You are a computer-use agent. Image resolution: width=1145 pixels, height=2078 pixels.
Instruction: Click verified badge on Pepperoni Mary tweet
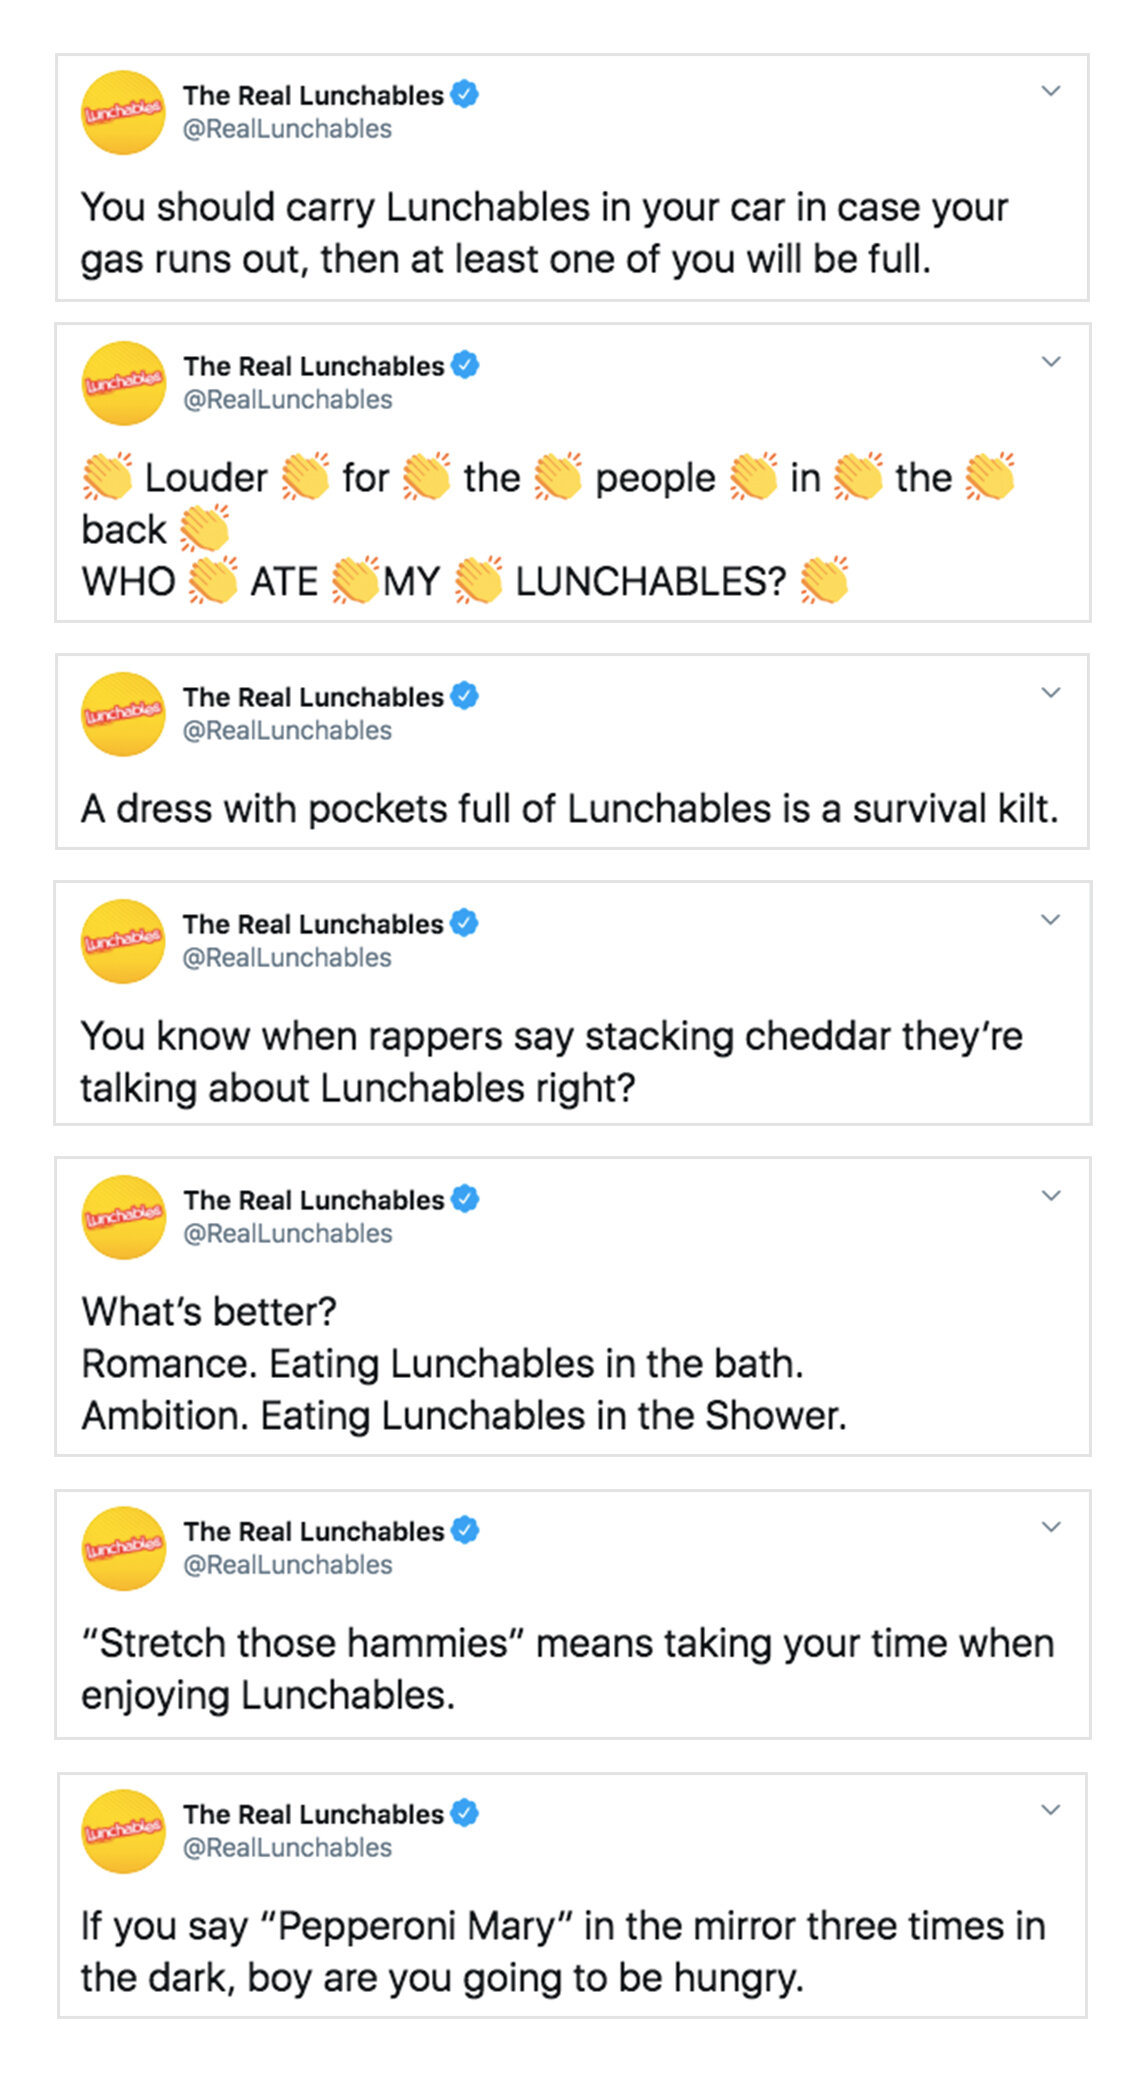[x=464, y=1812]
